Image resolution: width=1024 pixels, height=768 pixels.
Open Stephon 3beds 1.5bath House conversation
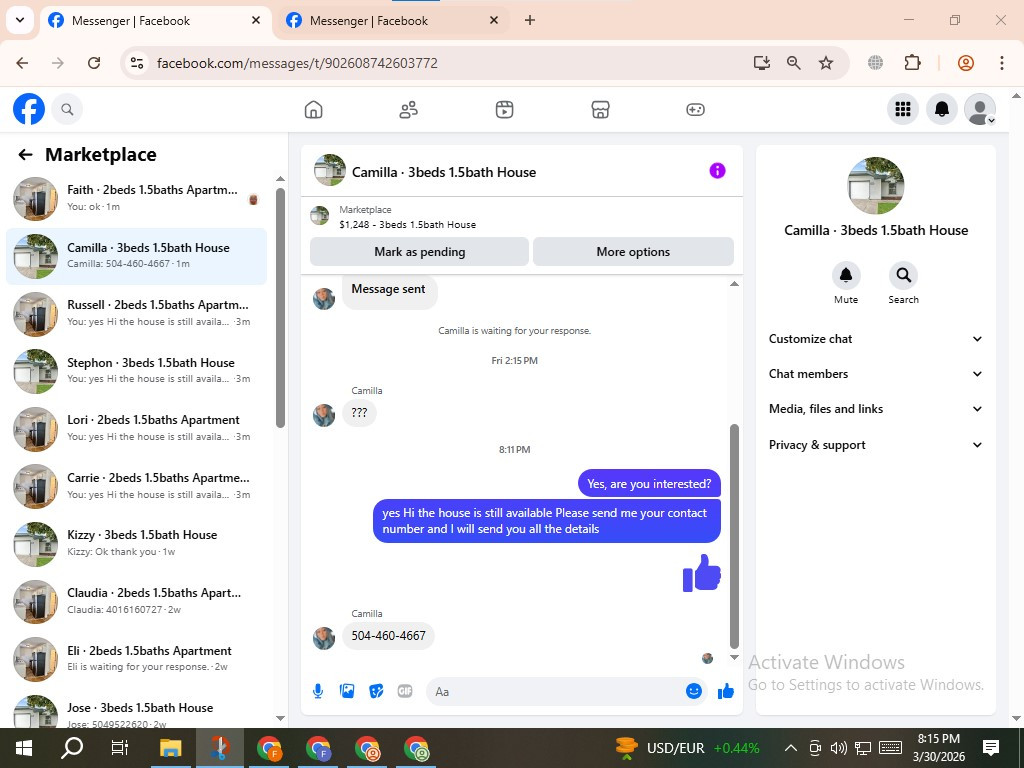point(136,371)
